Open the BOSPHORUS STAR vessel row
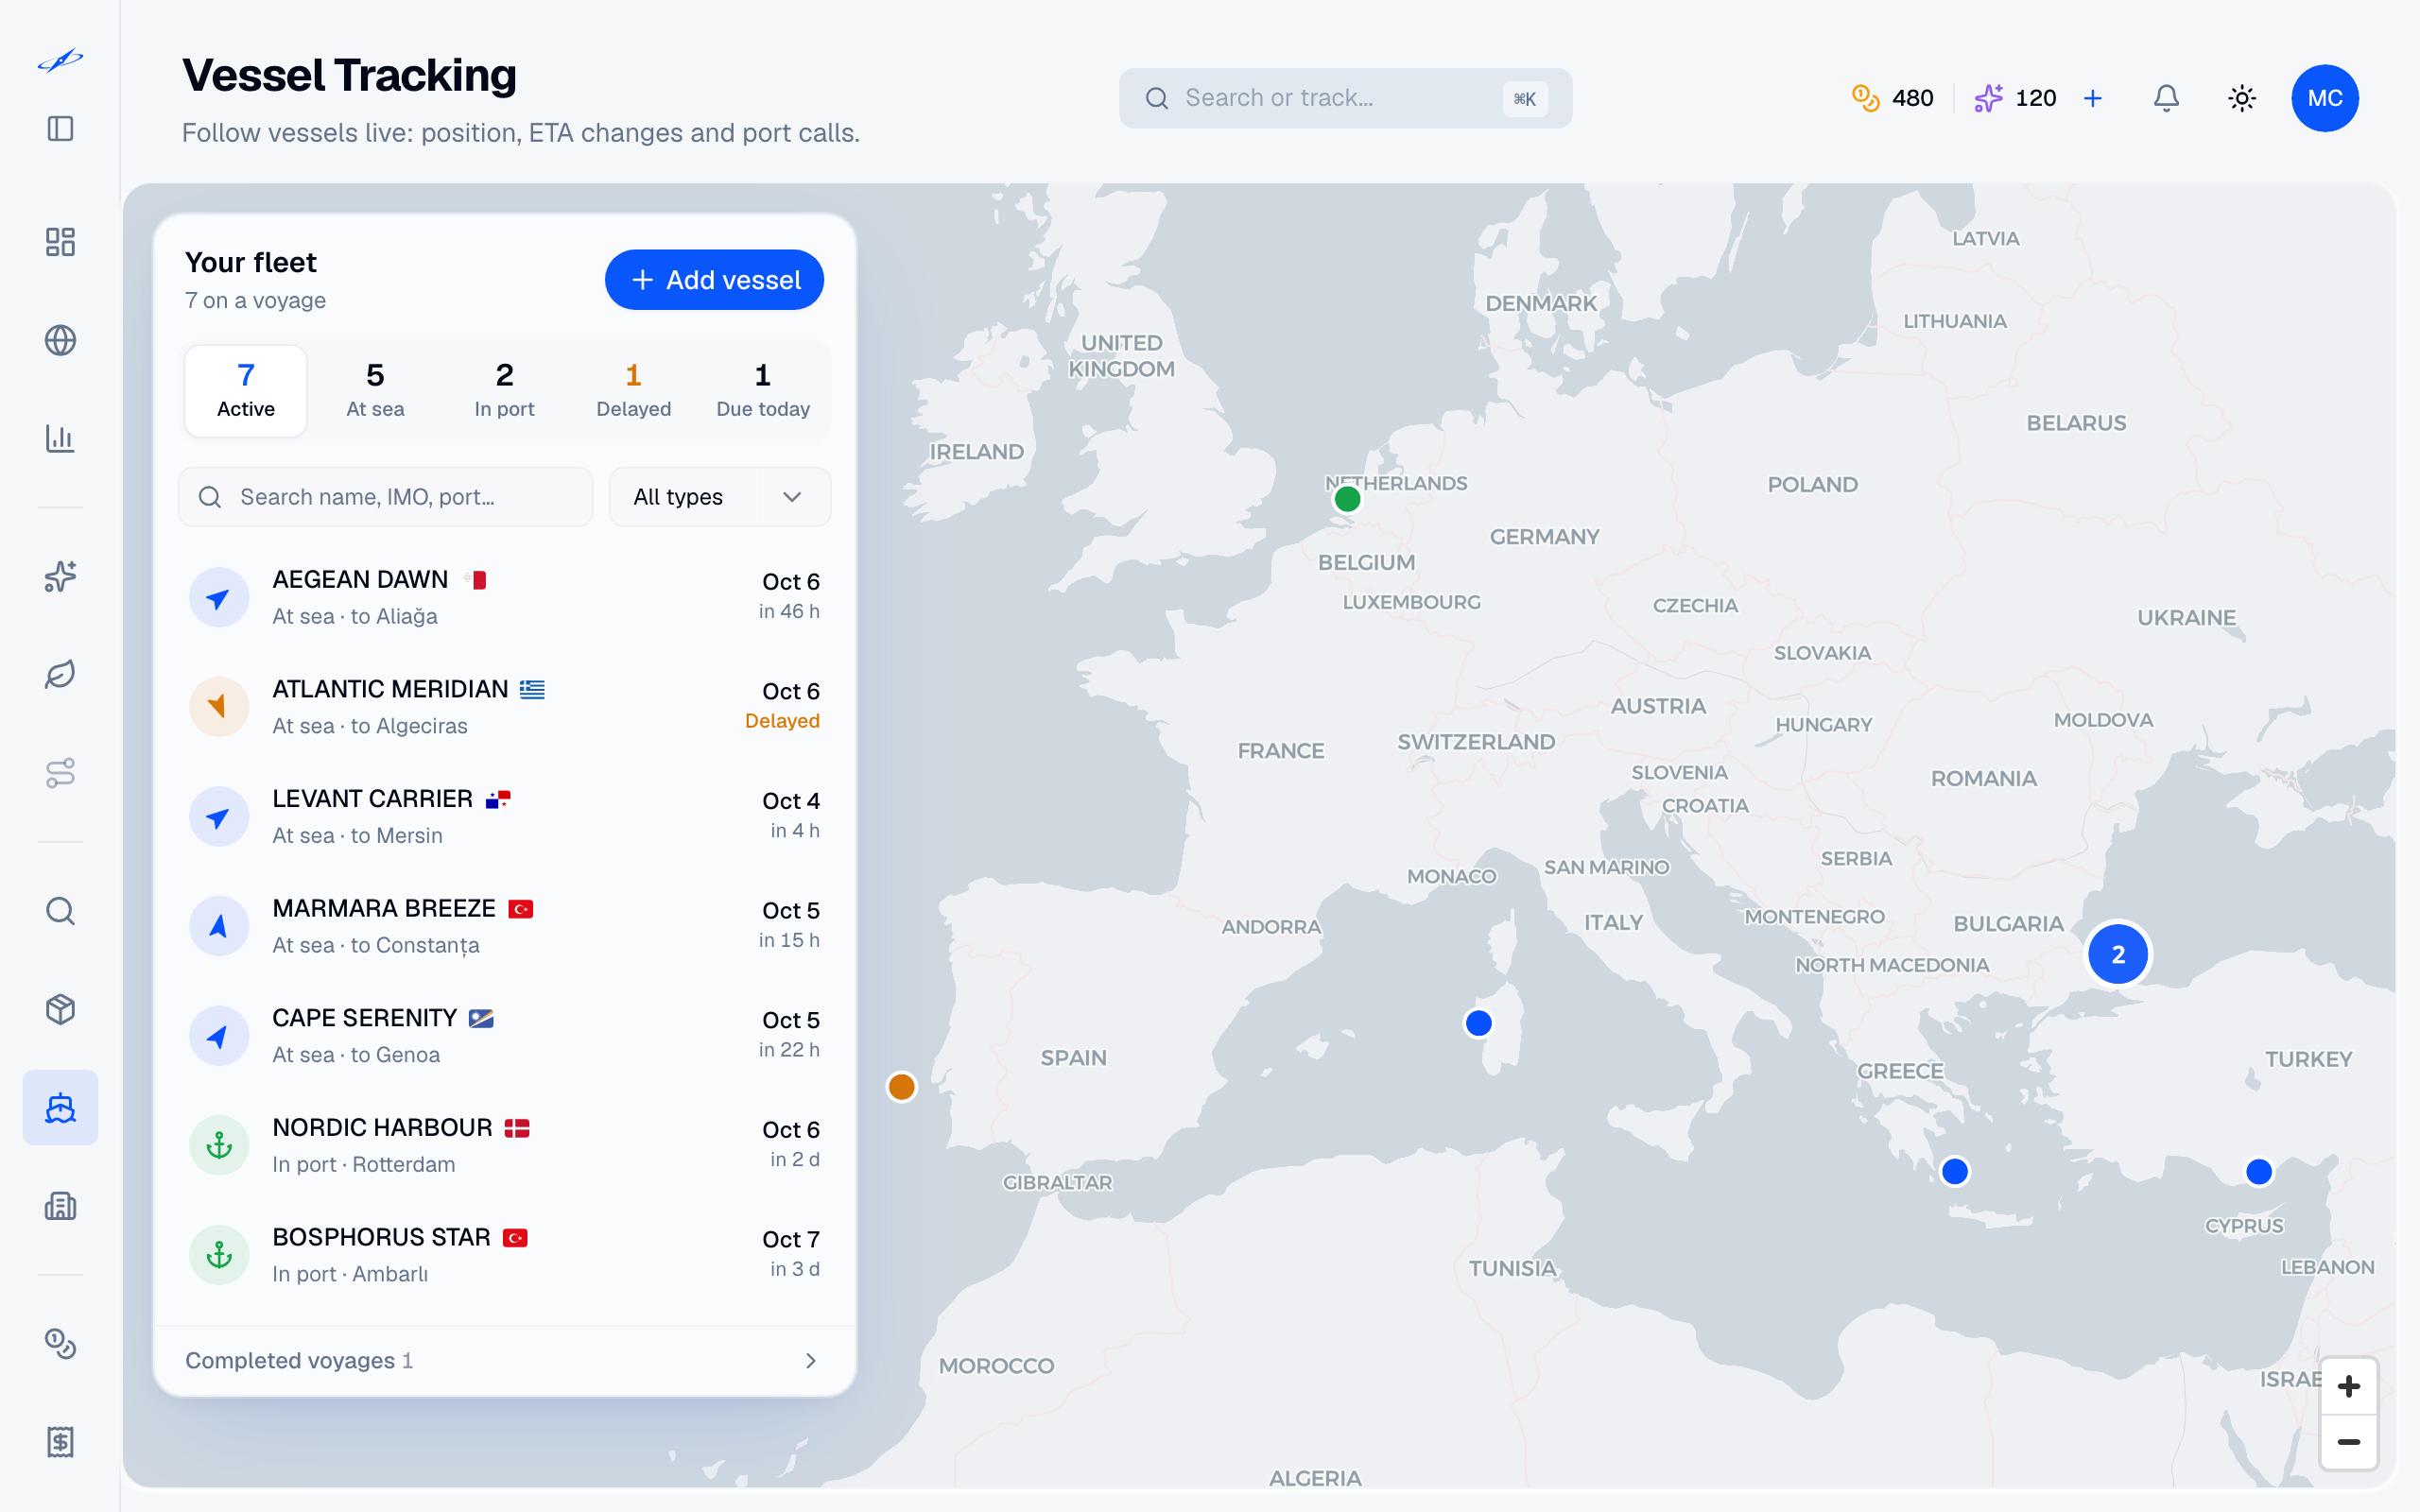This screenshot has width=2420, height=1512. click(504, 1255)
